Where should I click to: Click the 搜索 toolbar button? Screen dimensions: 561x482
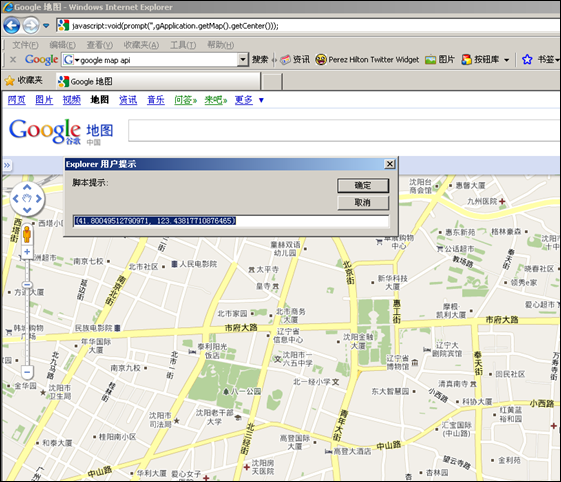click(x=260, y=59)
